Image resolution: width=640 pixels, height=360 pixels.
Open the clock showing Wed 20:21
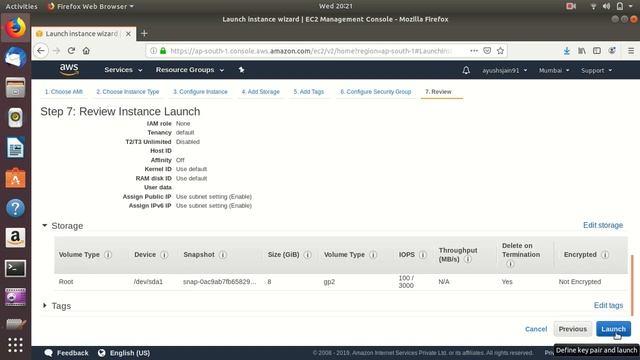tap(336, 6)
